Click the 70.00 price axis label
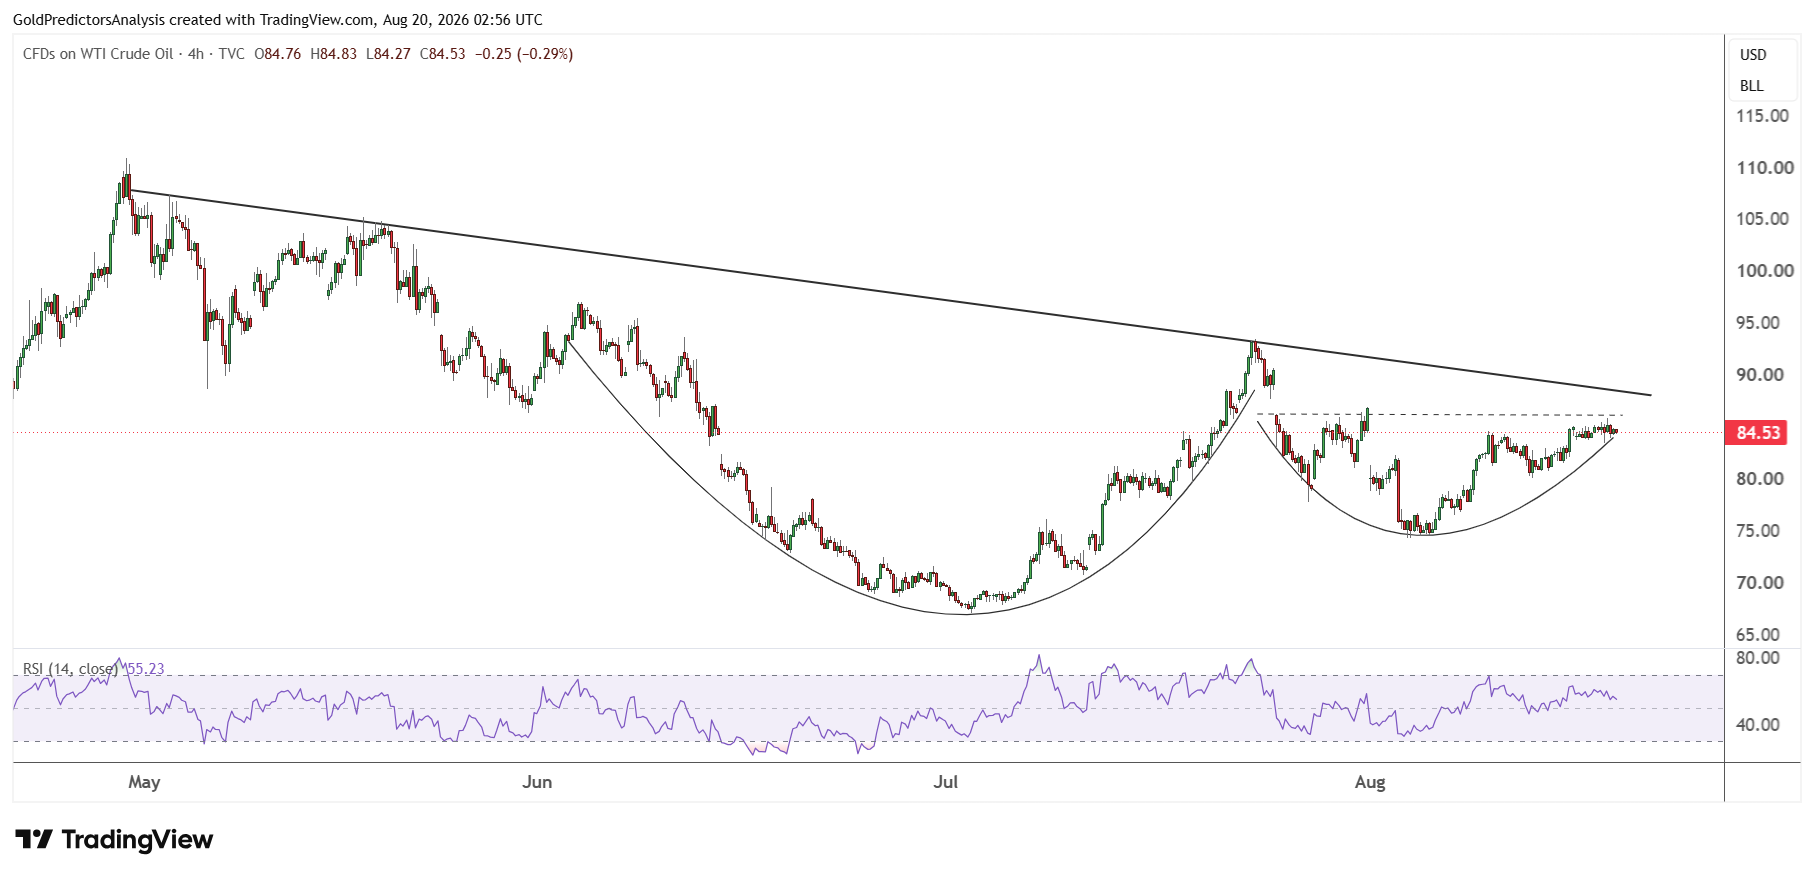This screenshot has height=877, width=1814. pos(1759,583)
